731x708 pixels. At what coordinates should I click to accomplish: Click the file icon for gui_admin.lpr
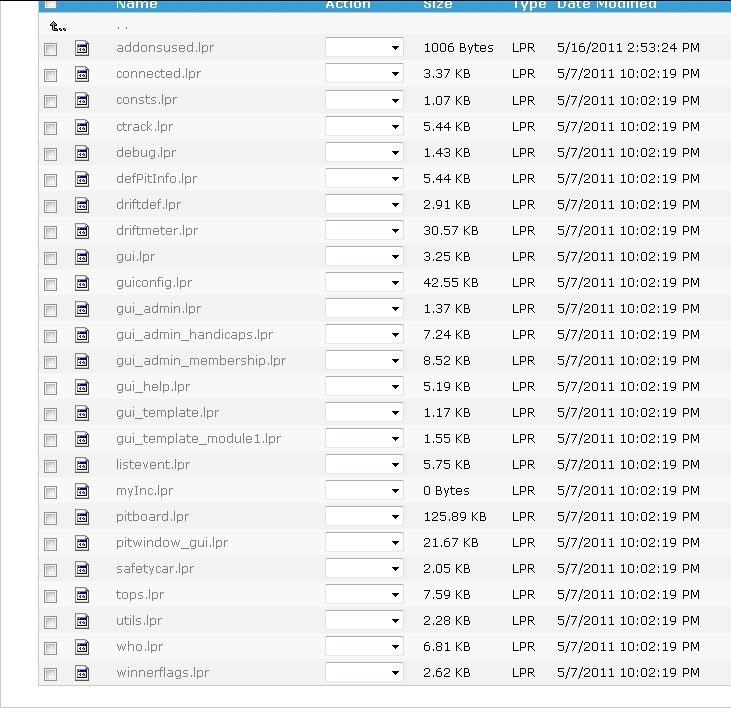(82, 309)
